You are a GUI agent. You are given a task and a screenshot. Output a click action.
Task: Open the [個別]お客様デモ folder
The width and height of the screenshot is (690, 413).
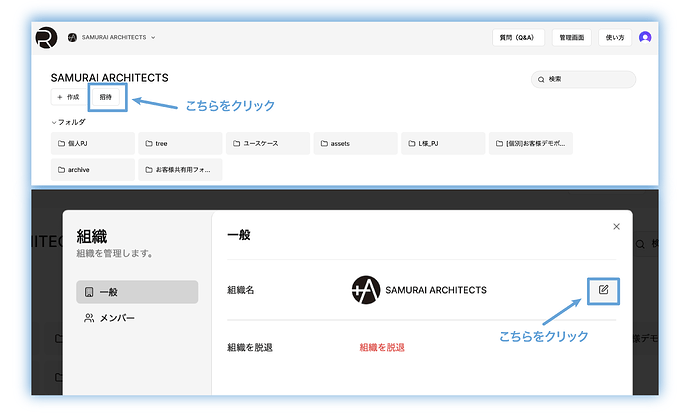coord(531,143)
